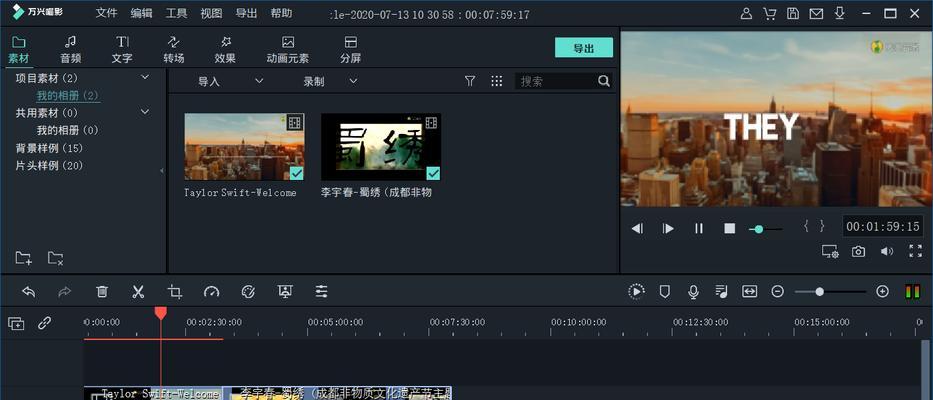
Task: Open the audio adjust sliders icon
Action: click(x=321, y=292)
